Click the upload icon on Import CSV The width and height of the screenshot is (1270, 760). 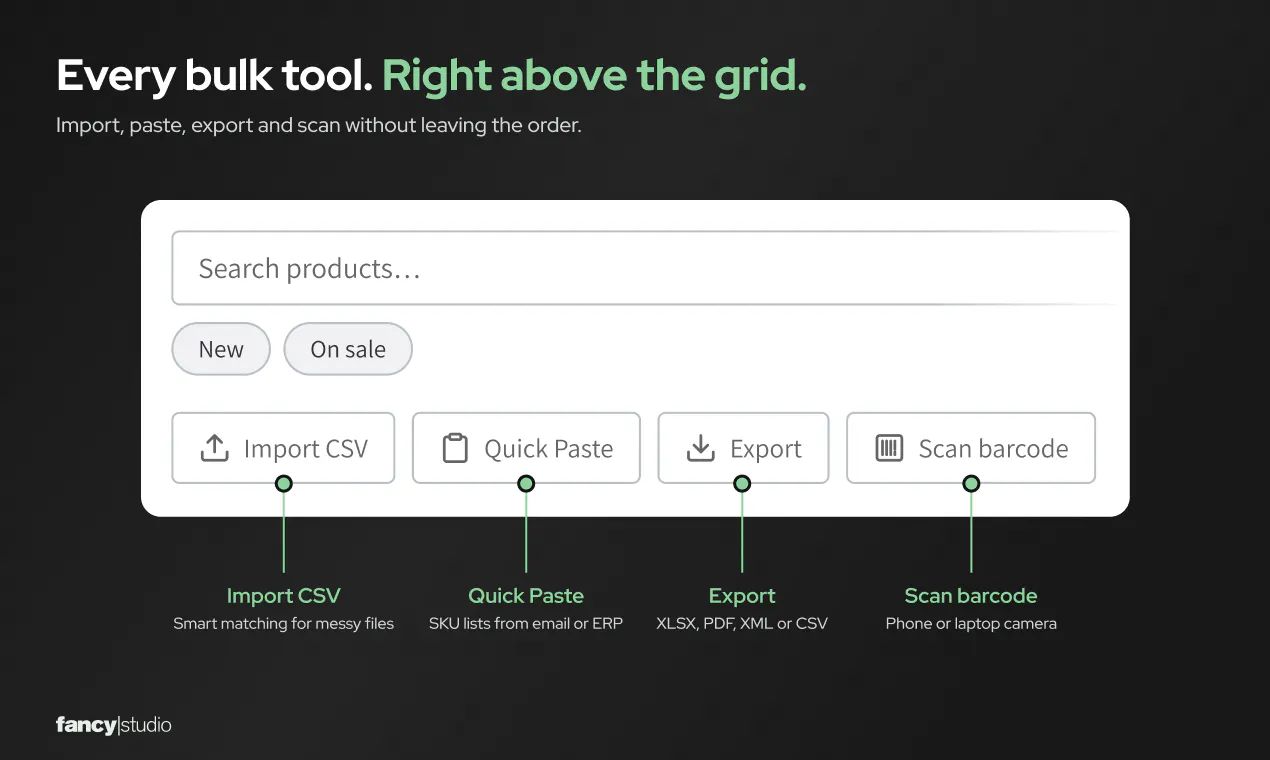pos(215,448)
